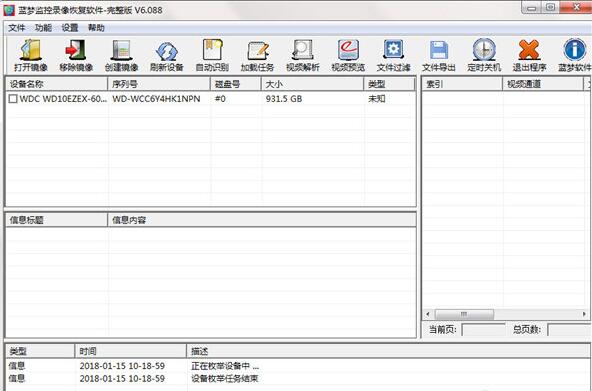Click the 视频预览 (video preview) icon

point(348,50)
